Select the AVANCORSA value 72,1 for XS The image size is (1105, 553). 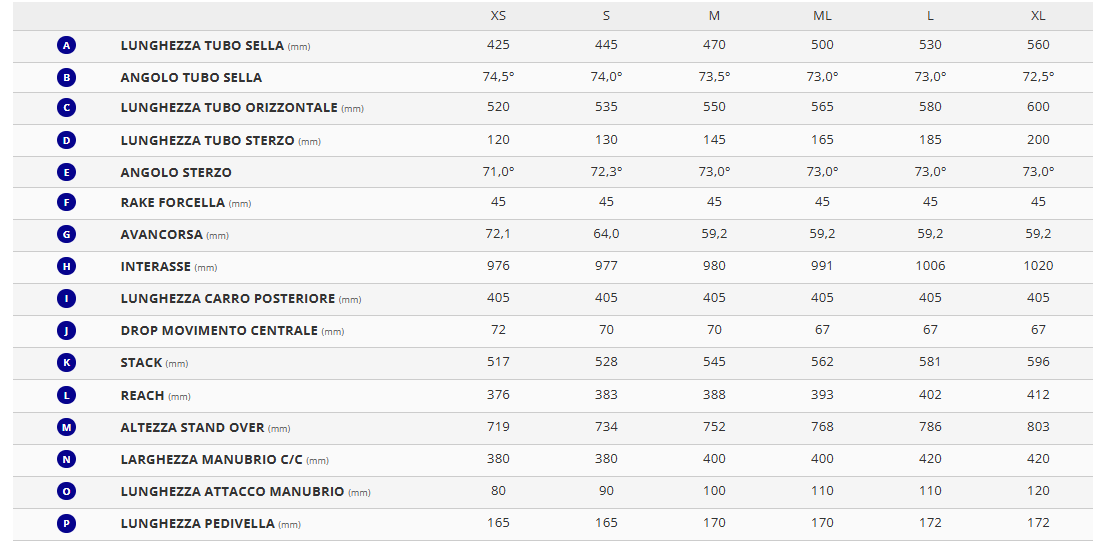498,234
